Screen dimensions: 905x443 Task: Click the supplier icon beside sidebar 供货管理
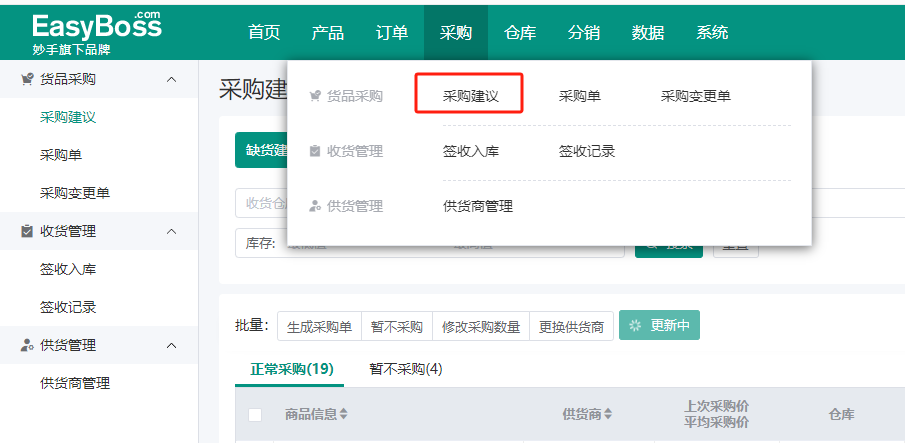pos(27,346)
